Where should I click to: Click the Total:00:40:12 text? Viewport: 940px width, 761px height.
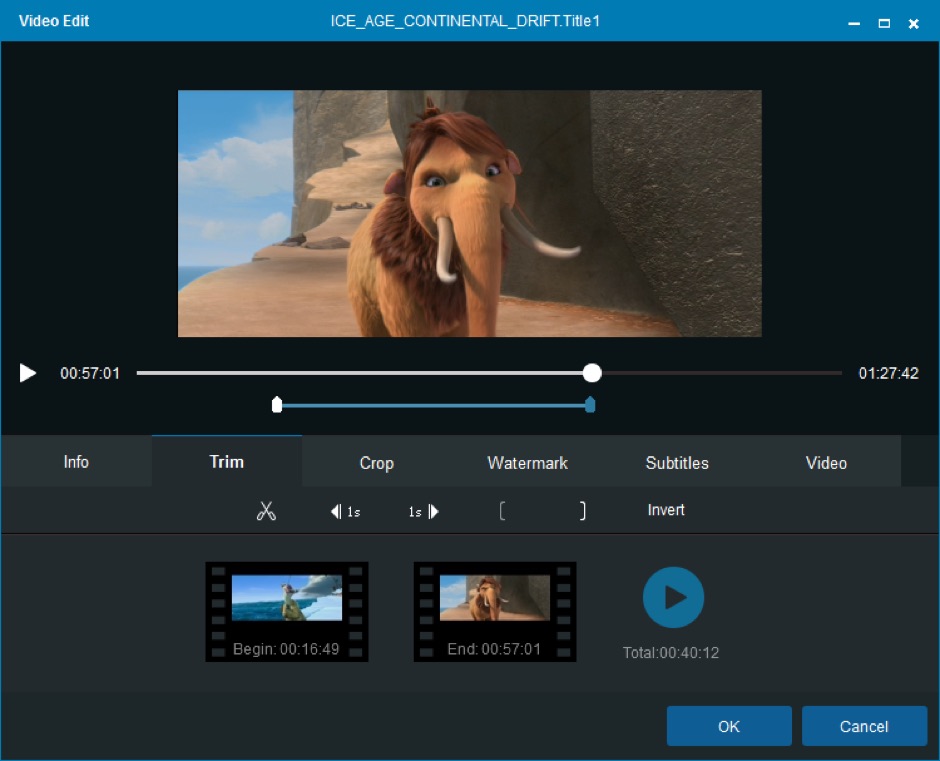[x=670, y=652]
